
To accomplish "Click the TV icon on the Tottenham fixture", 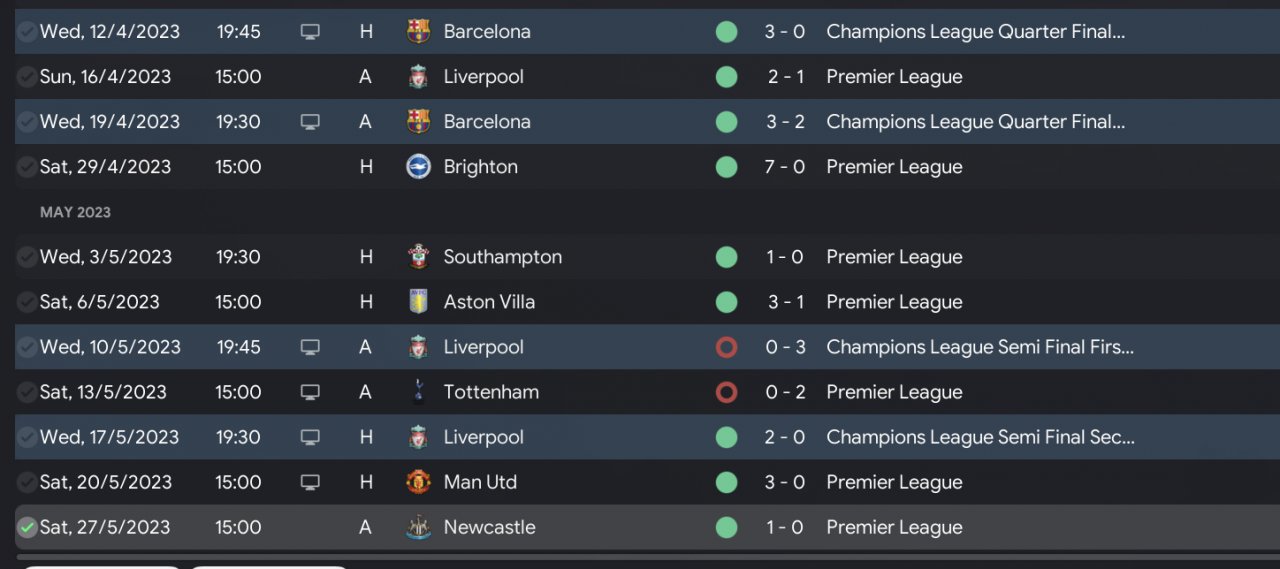I will (310, 392).
